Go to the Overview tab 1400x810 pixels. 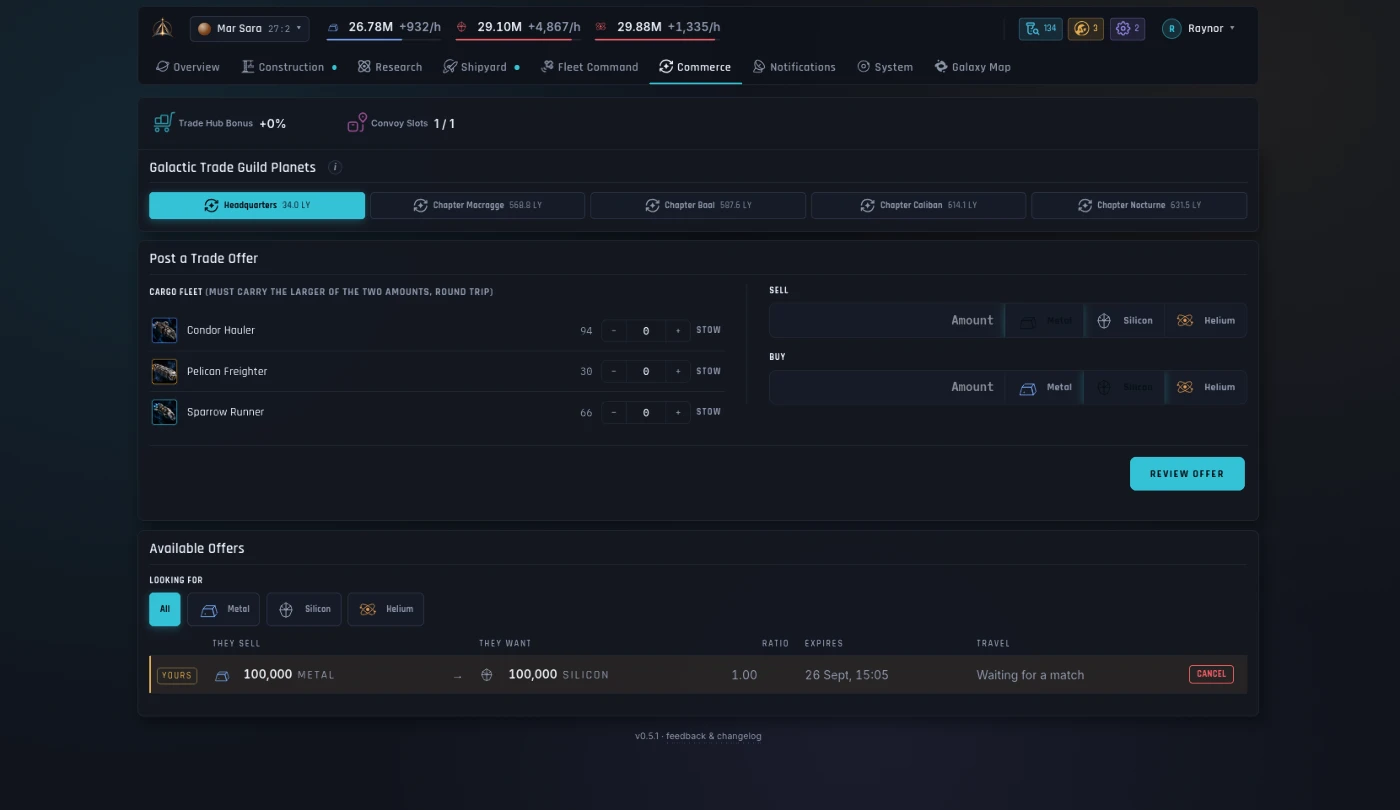(188, 67)
